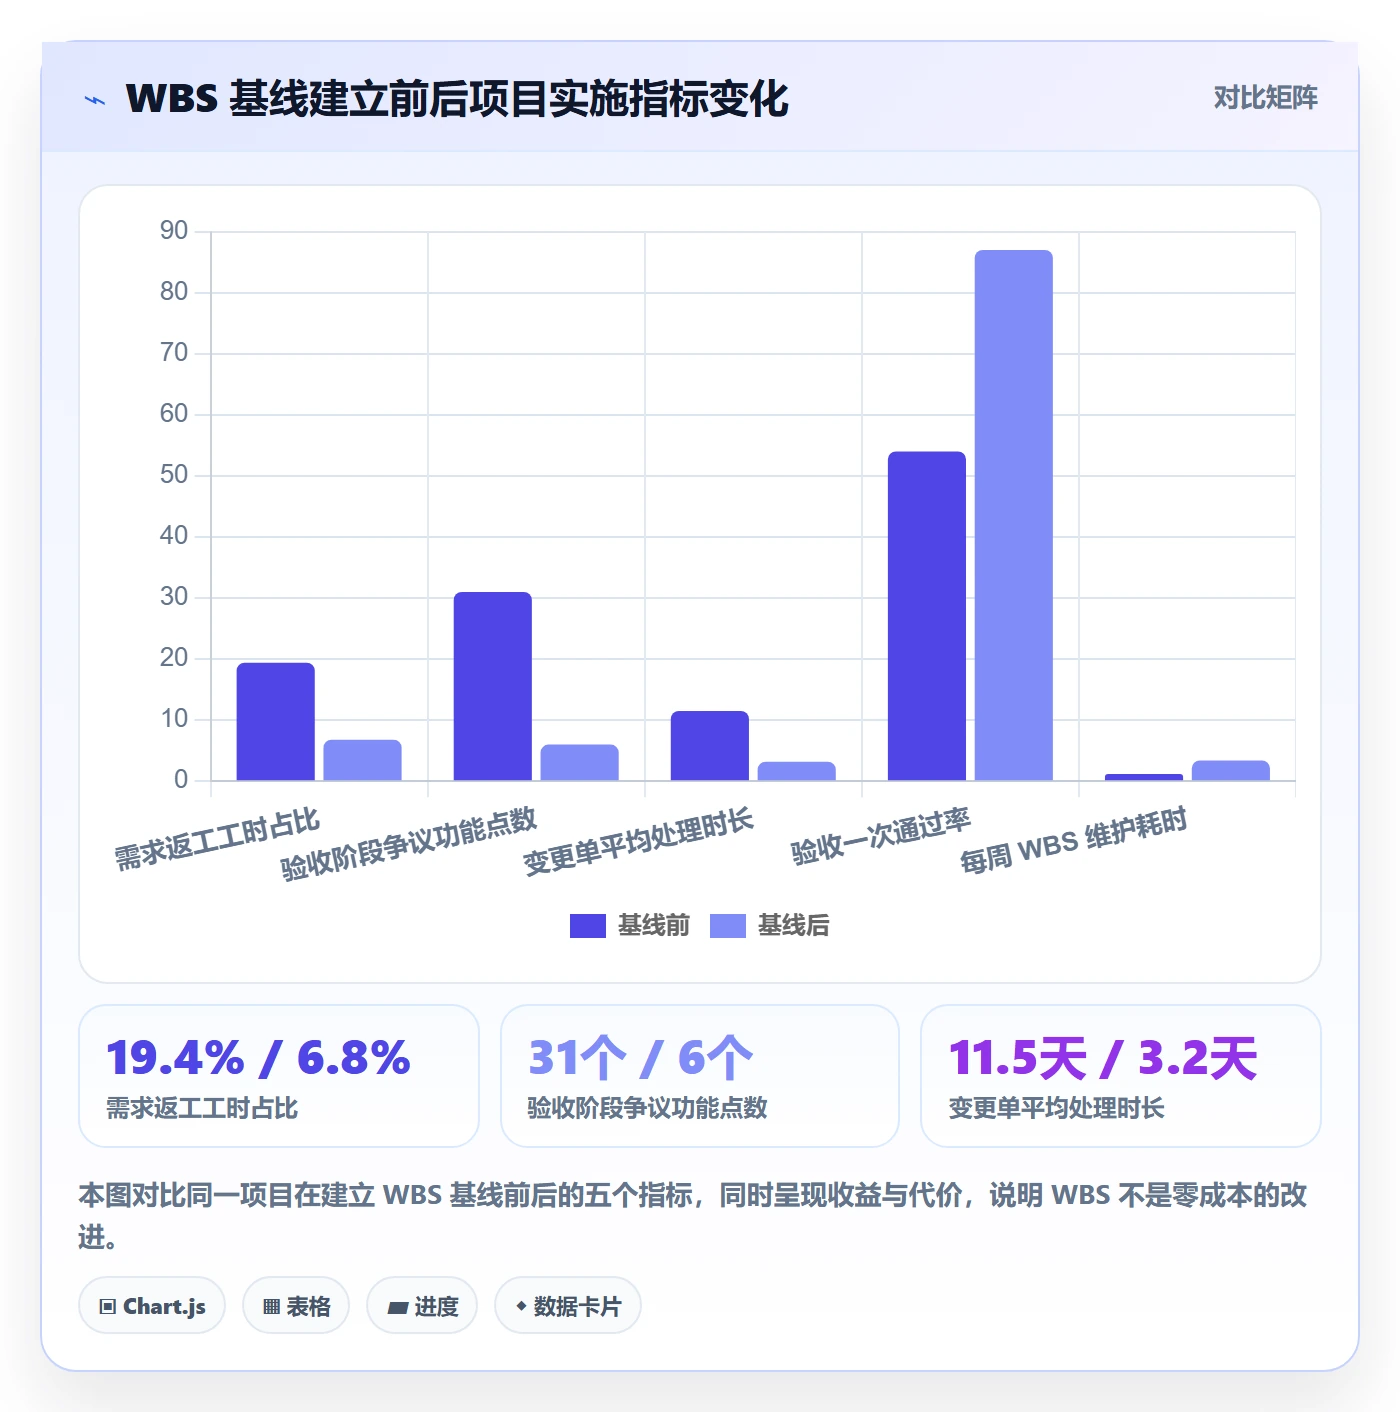Screen dimensions: 1400x1412
Task: Click the 每周 WBS 维护耗时 axis label
Action: [1074, 841]
